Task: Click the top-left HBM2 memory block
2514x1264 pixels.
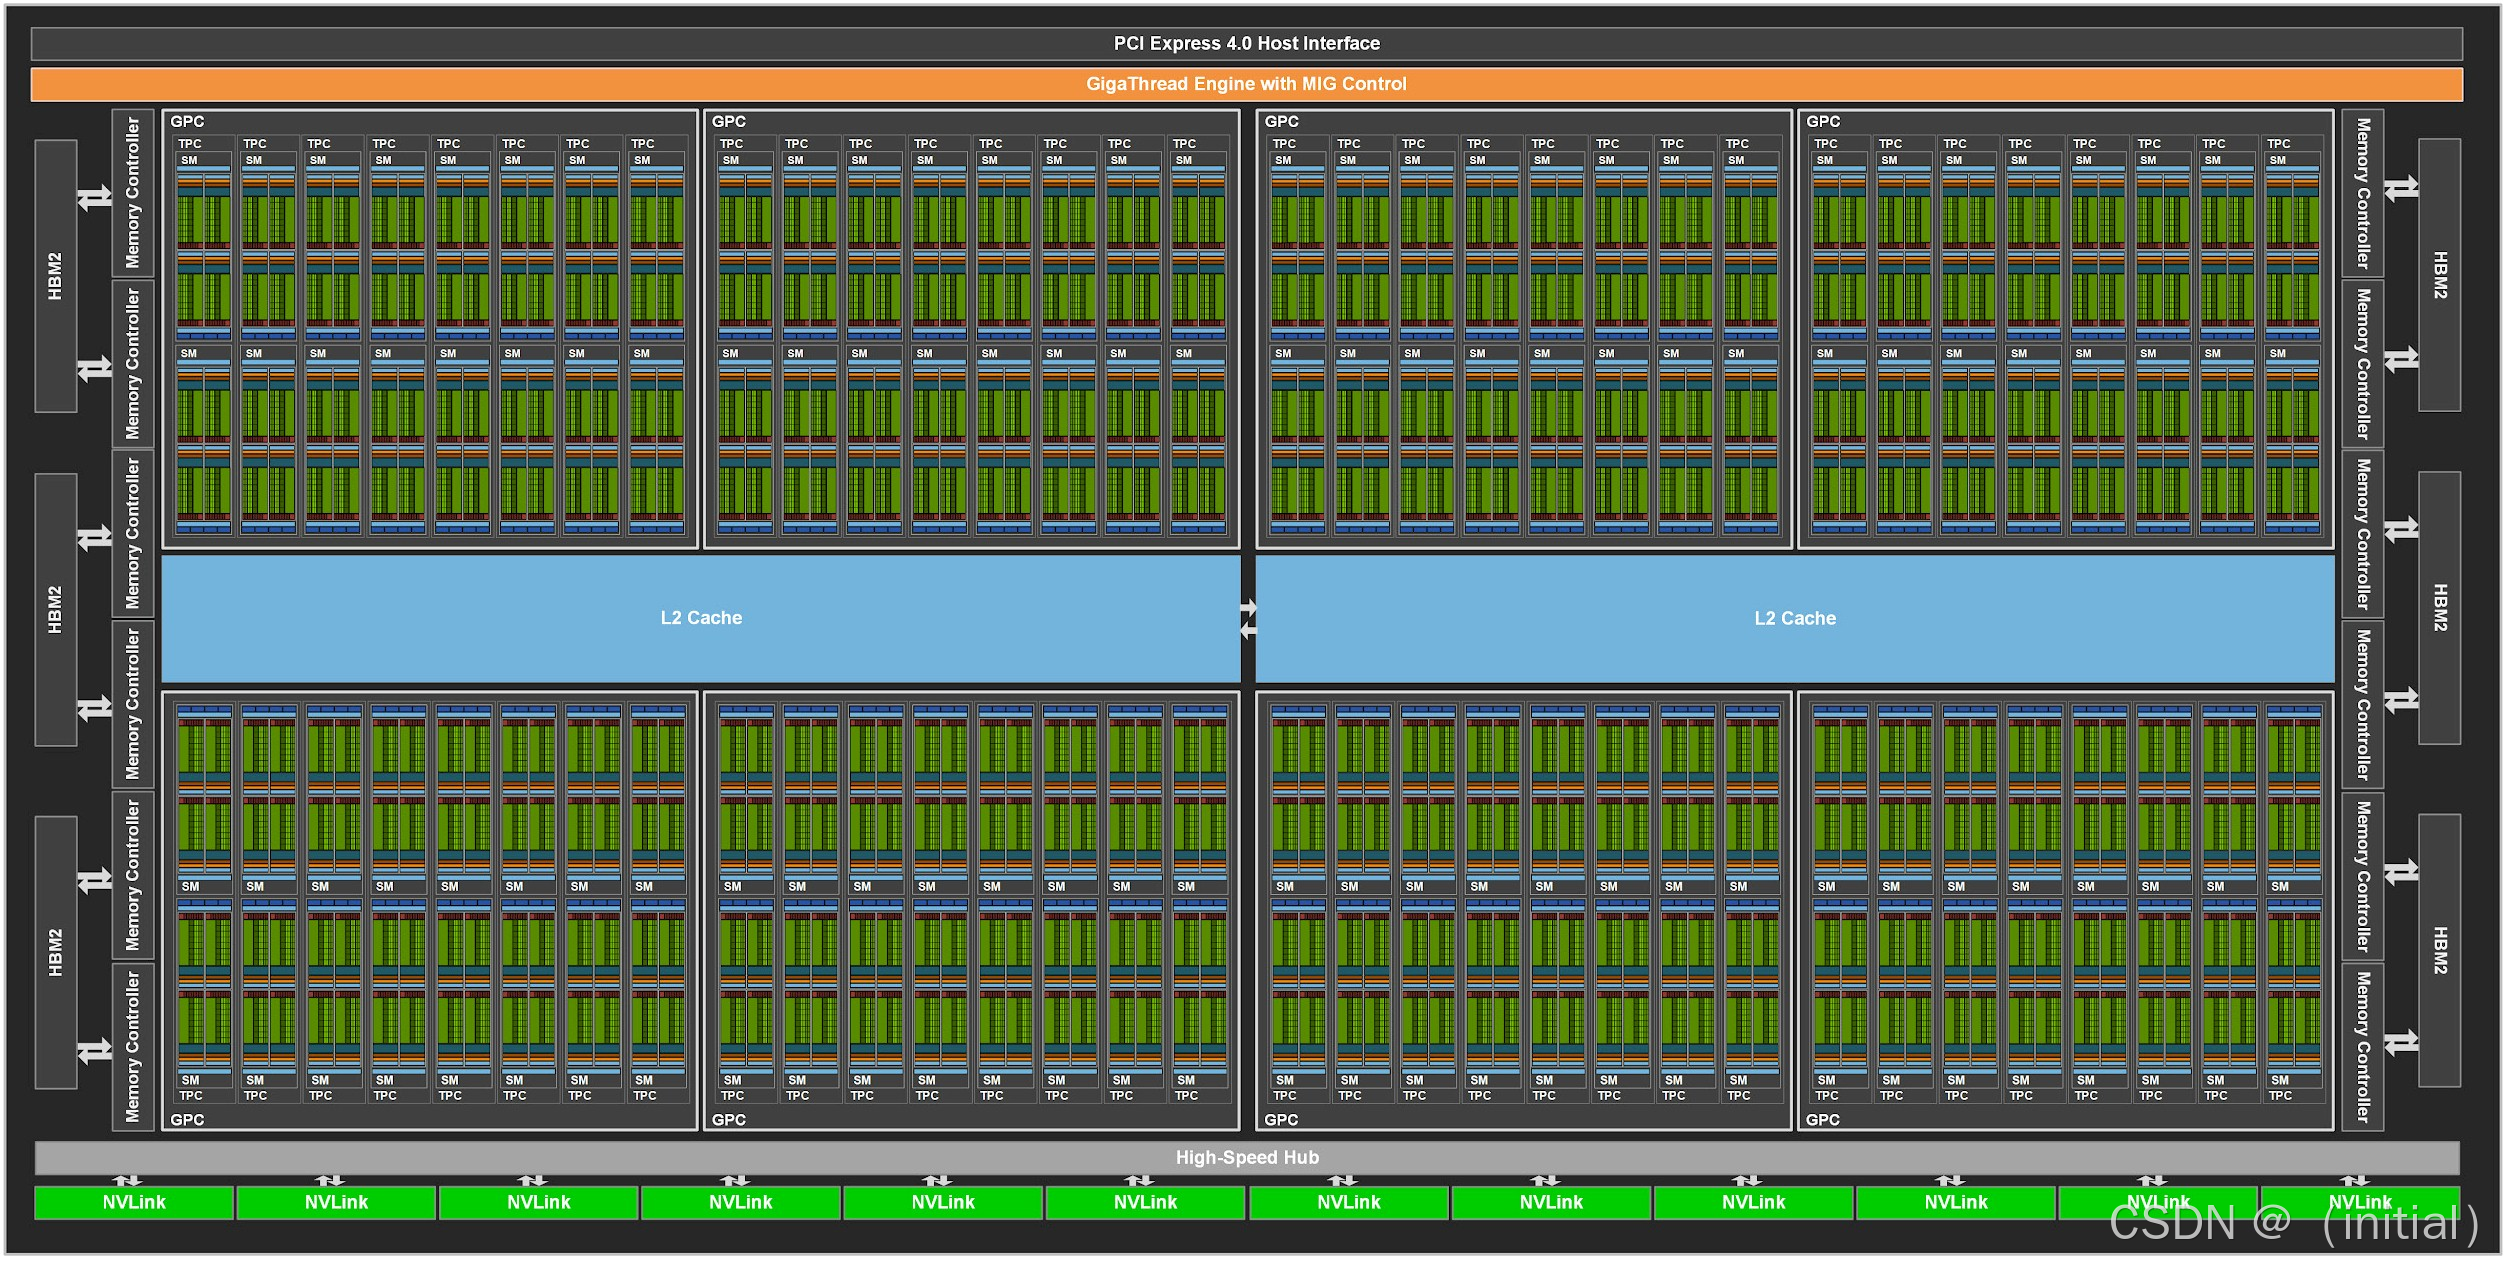Action: pyautogui.click(x=56, y=276)
